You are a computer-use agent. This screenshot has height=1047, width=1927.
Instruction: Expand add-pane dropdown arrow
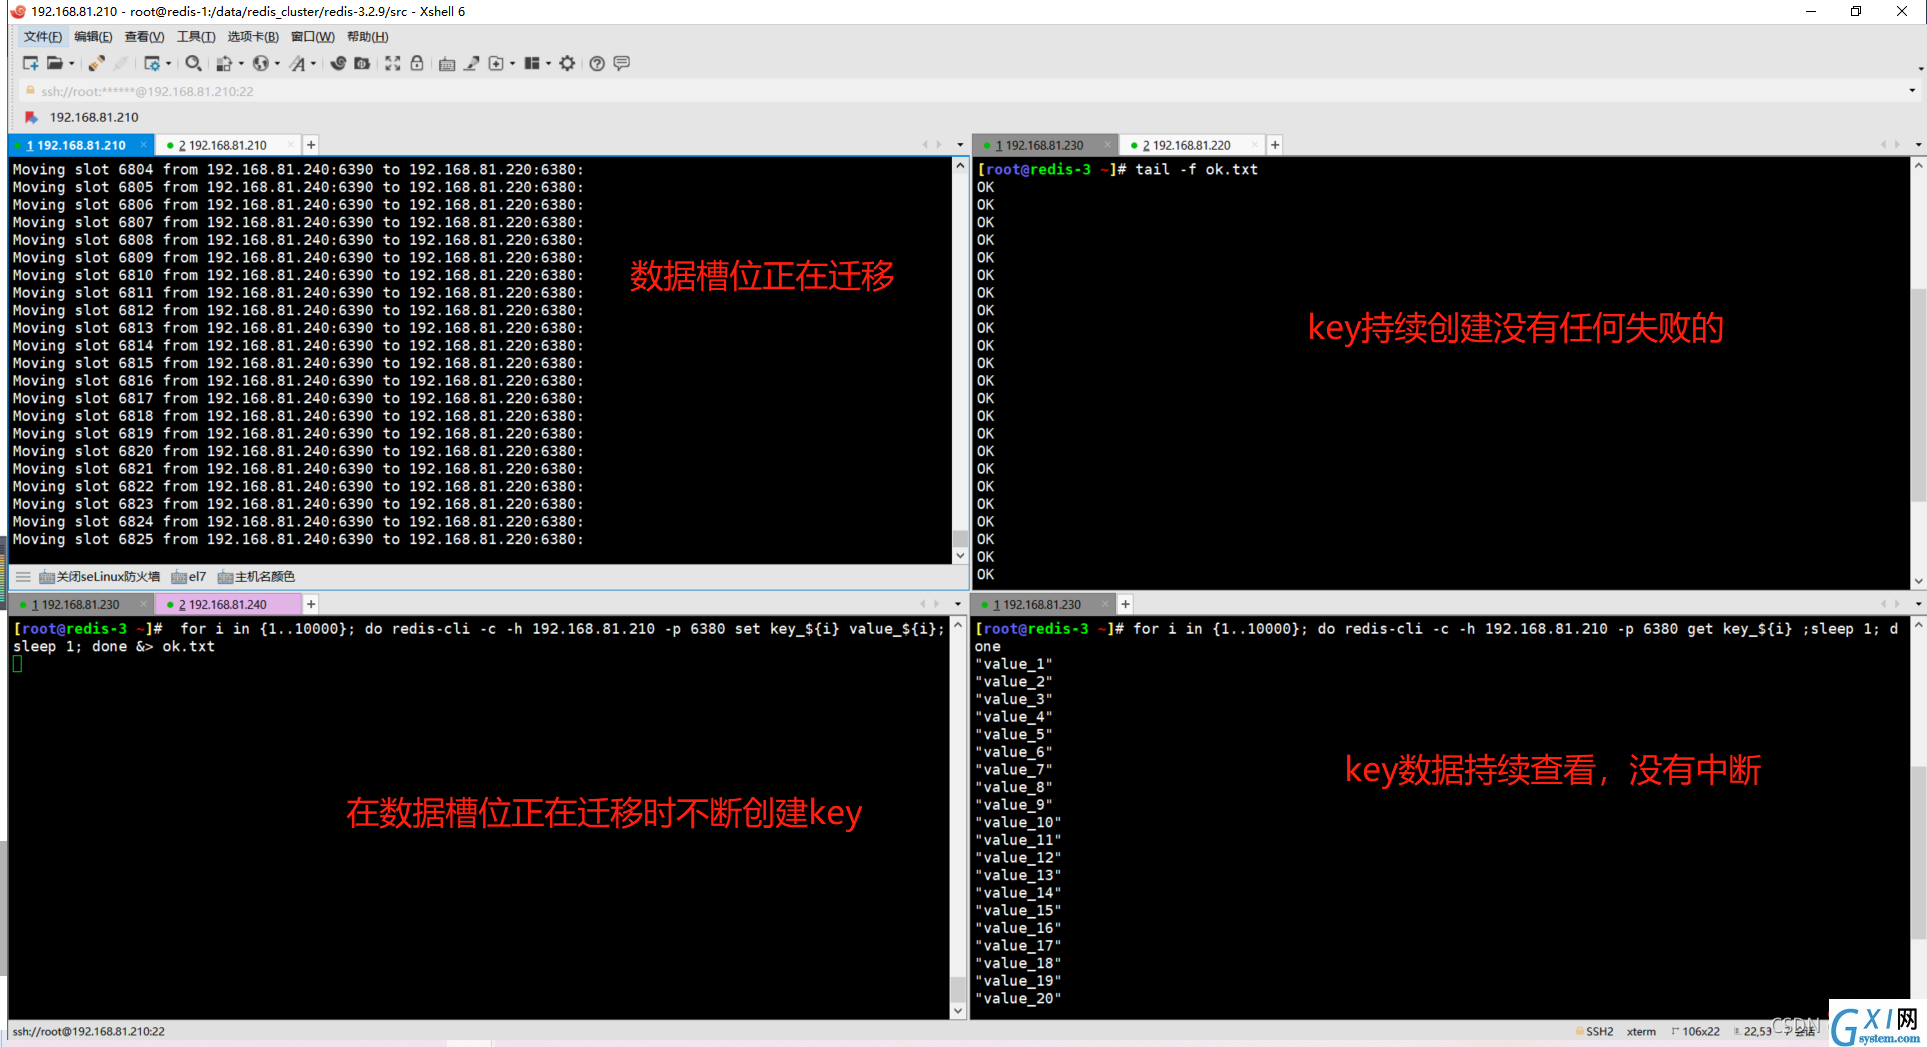coord(513,63)
